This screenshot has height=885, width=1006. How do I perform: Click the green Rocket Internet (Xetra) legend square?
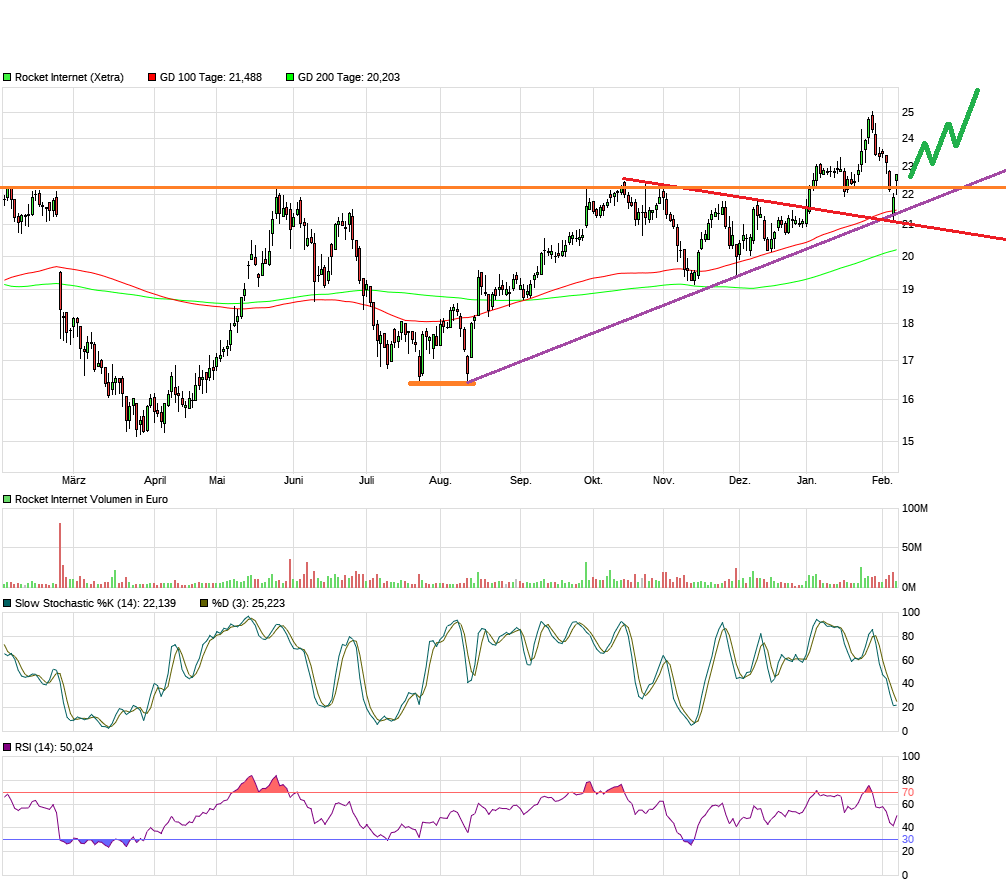pos(6,76)
